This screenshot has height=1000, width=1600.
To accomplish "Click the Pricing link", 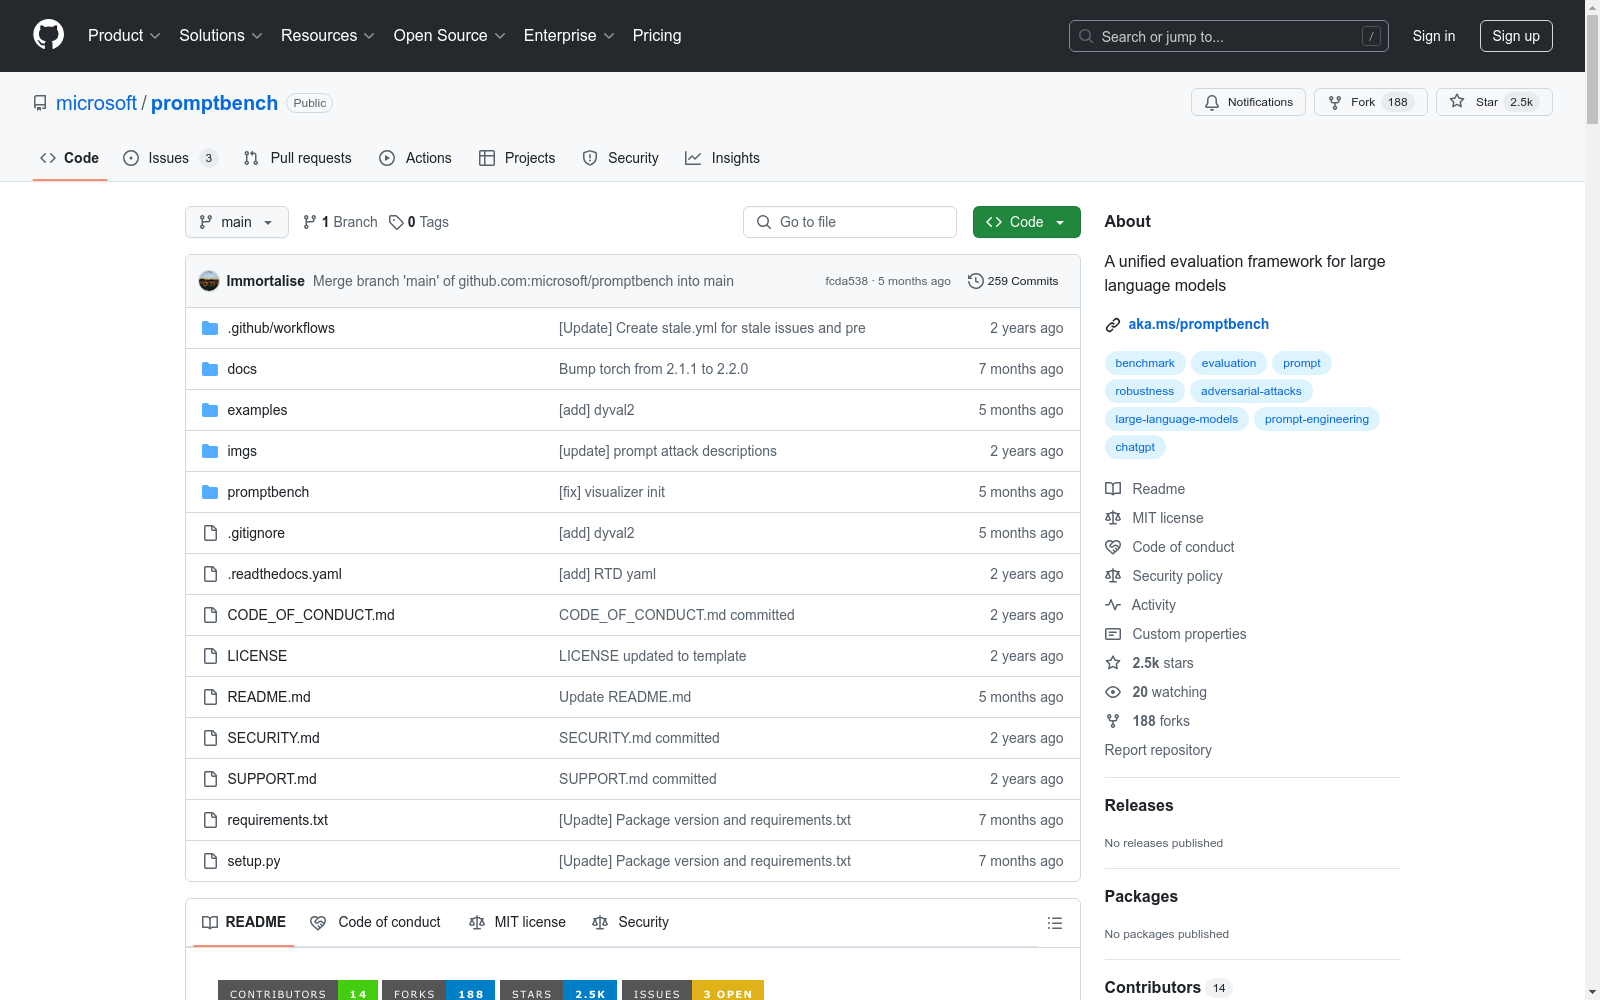I will pyautogui.click(x=657, y=35).
